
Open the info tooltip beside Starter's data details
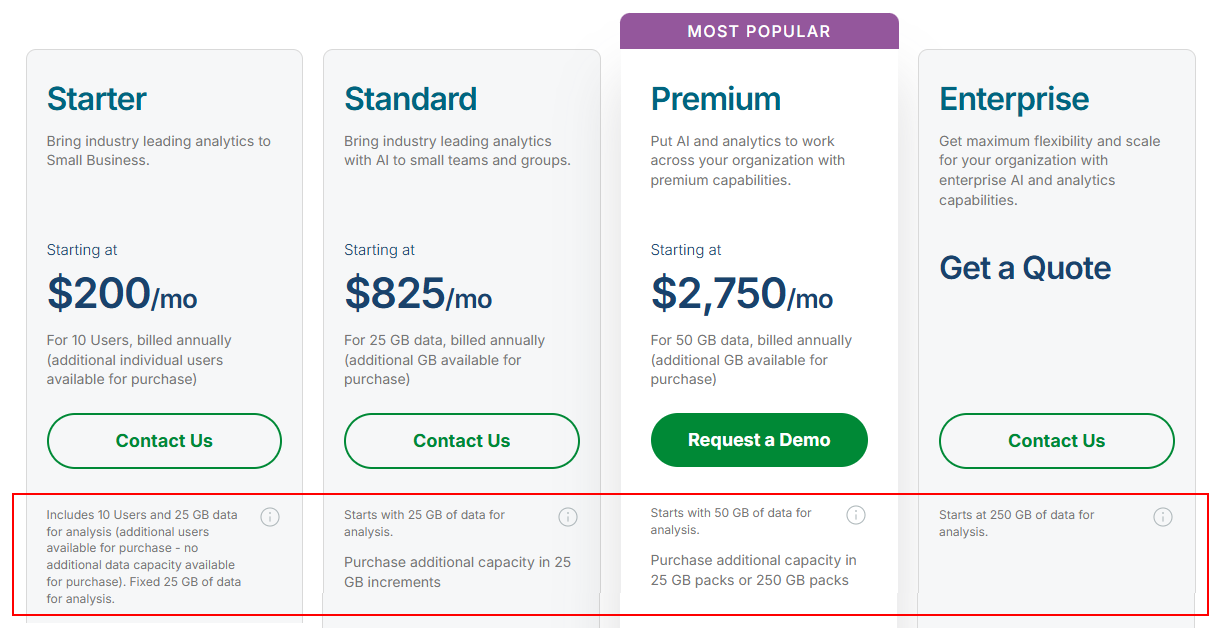pos(269,516)
